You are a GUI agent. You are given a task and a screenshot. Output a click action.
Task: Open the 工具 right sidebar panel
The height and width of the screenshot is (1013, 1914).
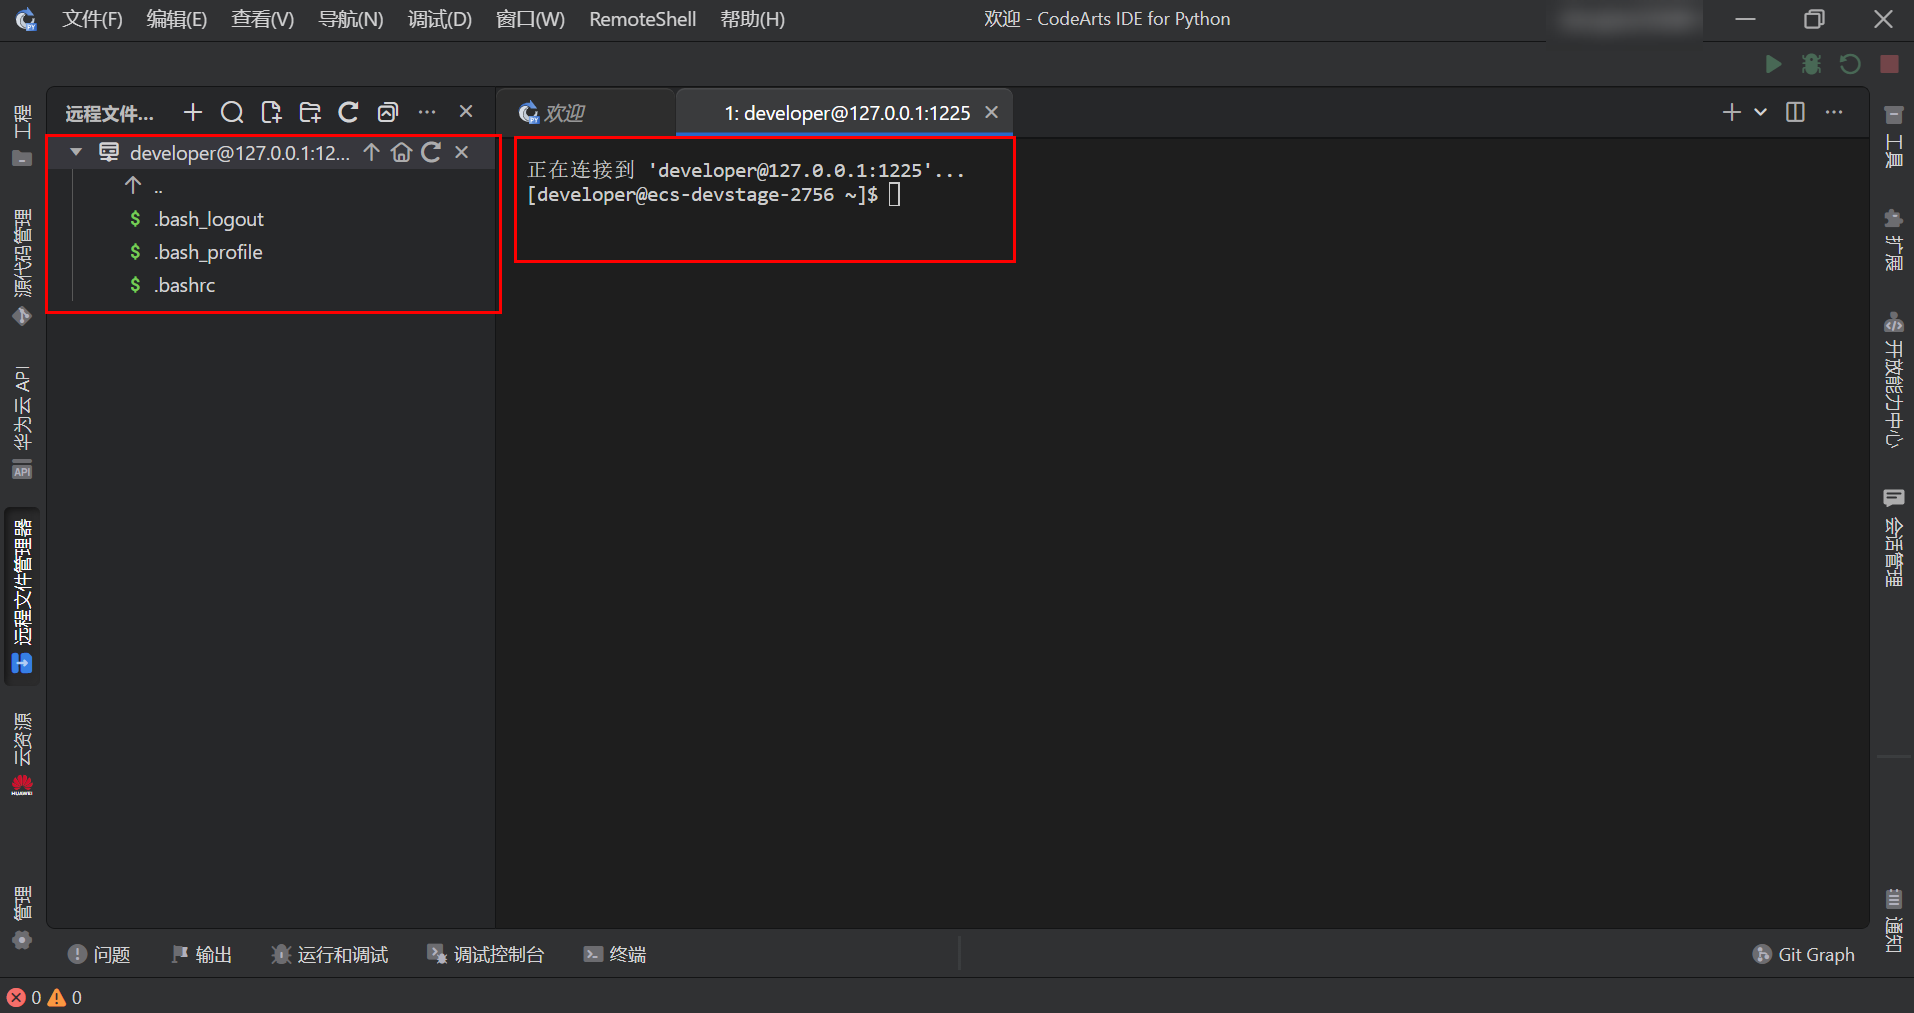1893,136
